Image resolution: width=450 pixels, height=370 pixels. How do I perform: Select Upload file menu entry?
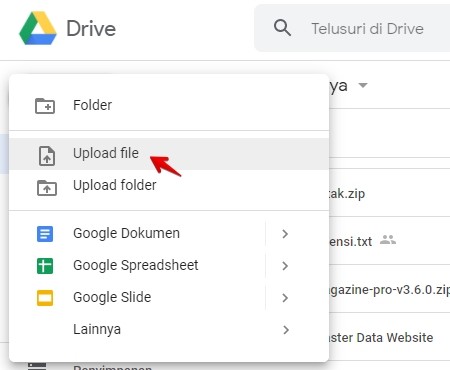(x=169, y=154)
